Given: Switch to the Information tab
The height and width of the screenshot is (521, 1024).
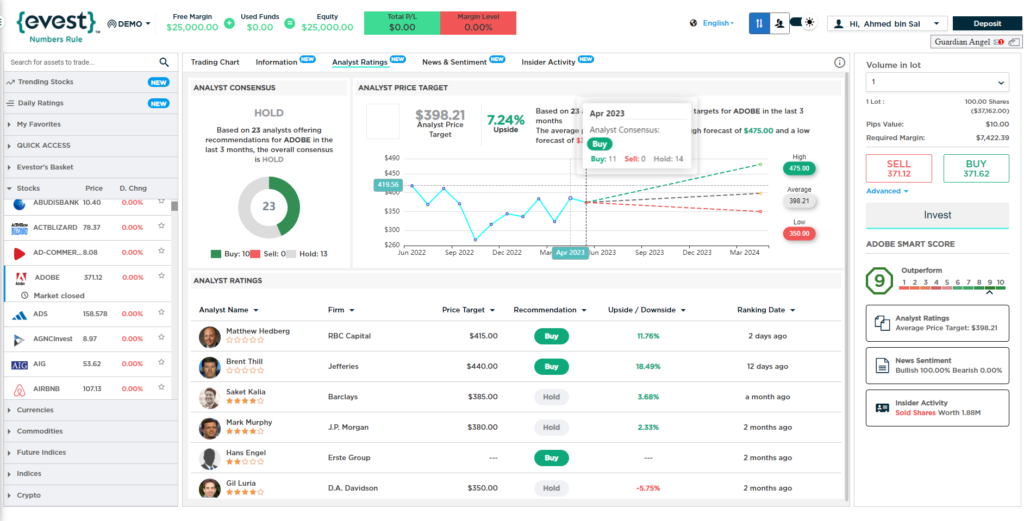Looking at the screenshot, I should tap(276, 63).
